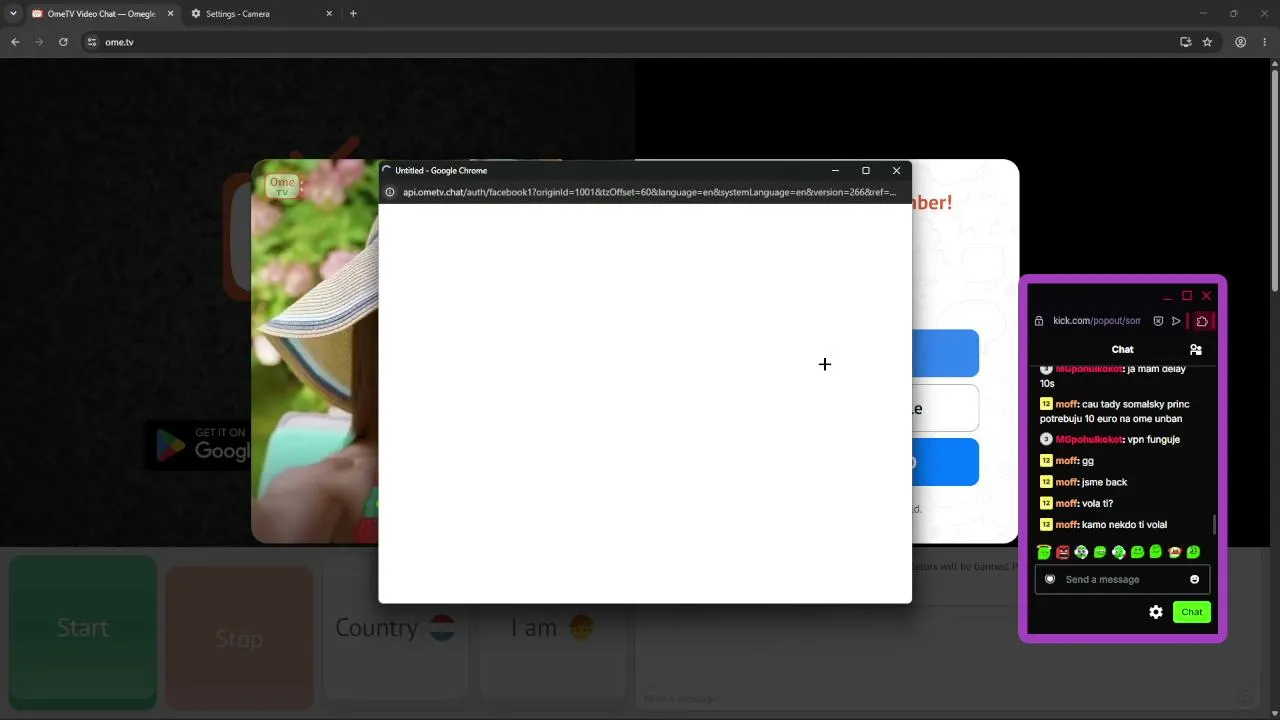Click the kick.com popout address text
The image size is (1280, 720).
1096,321
